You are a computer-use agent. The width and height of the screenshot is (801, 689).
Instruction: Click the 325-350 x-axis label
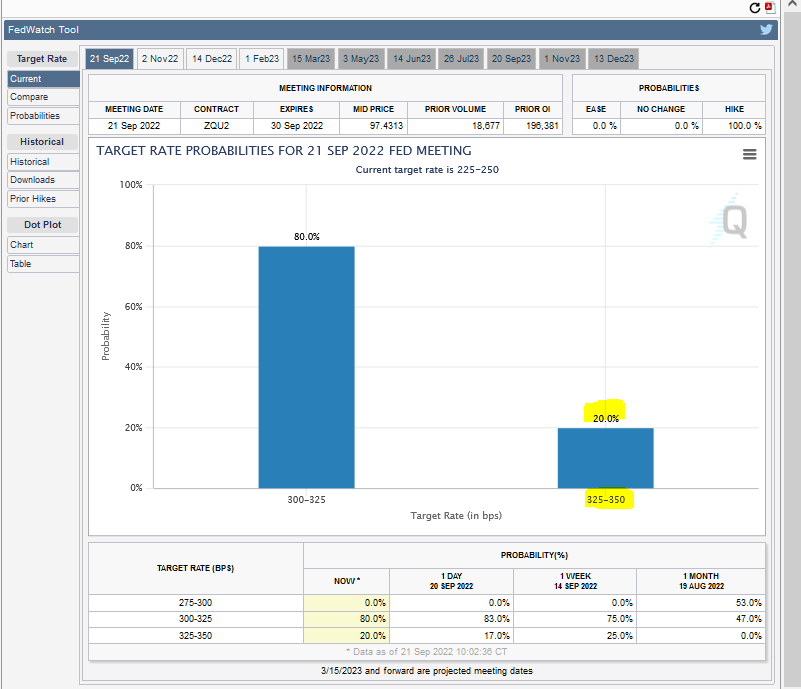605,500
